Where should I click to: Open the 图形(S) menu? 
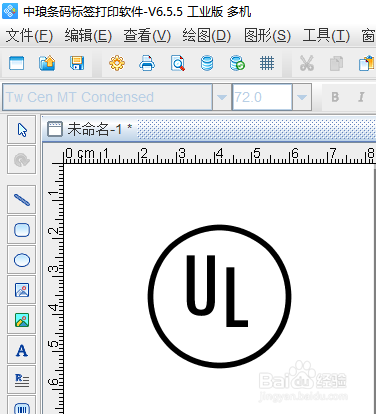267,36
